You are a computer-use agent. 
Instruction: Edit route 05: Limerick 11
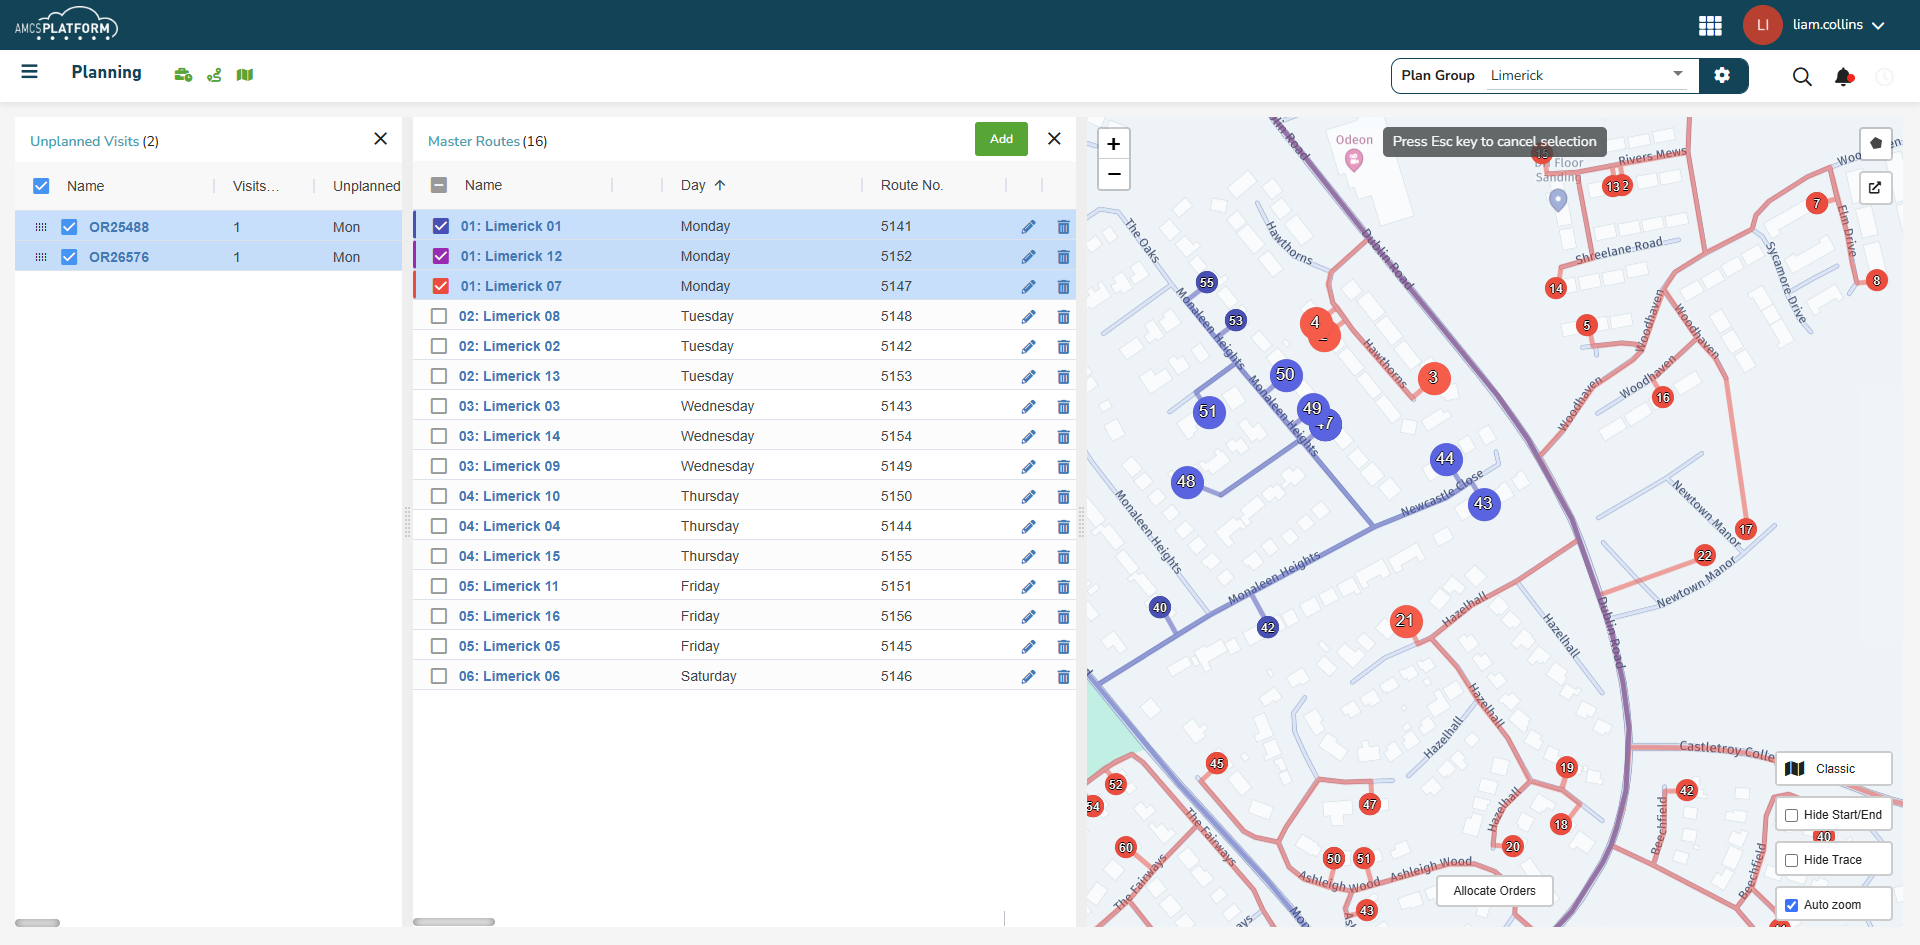[1028, 587]
